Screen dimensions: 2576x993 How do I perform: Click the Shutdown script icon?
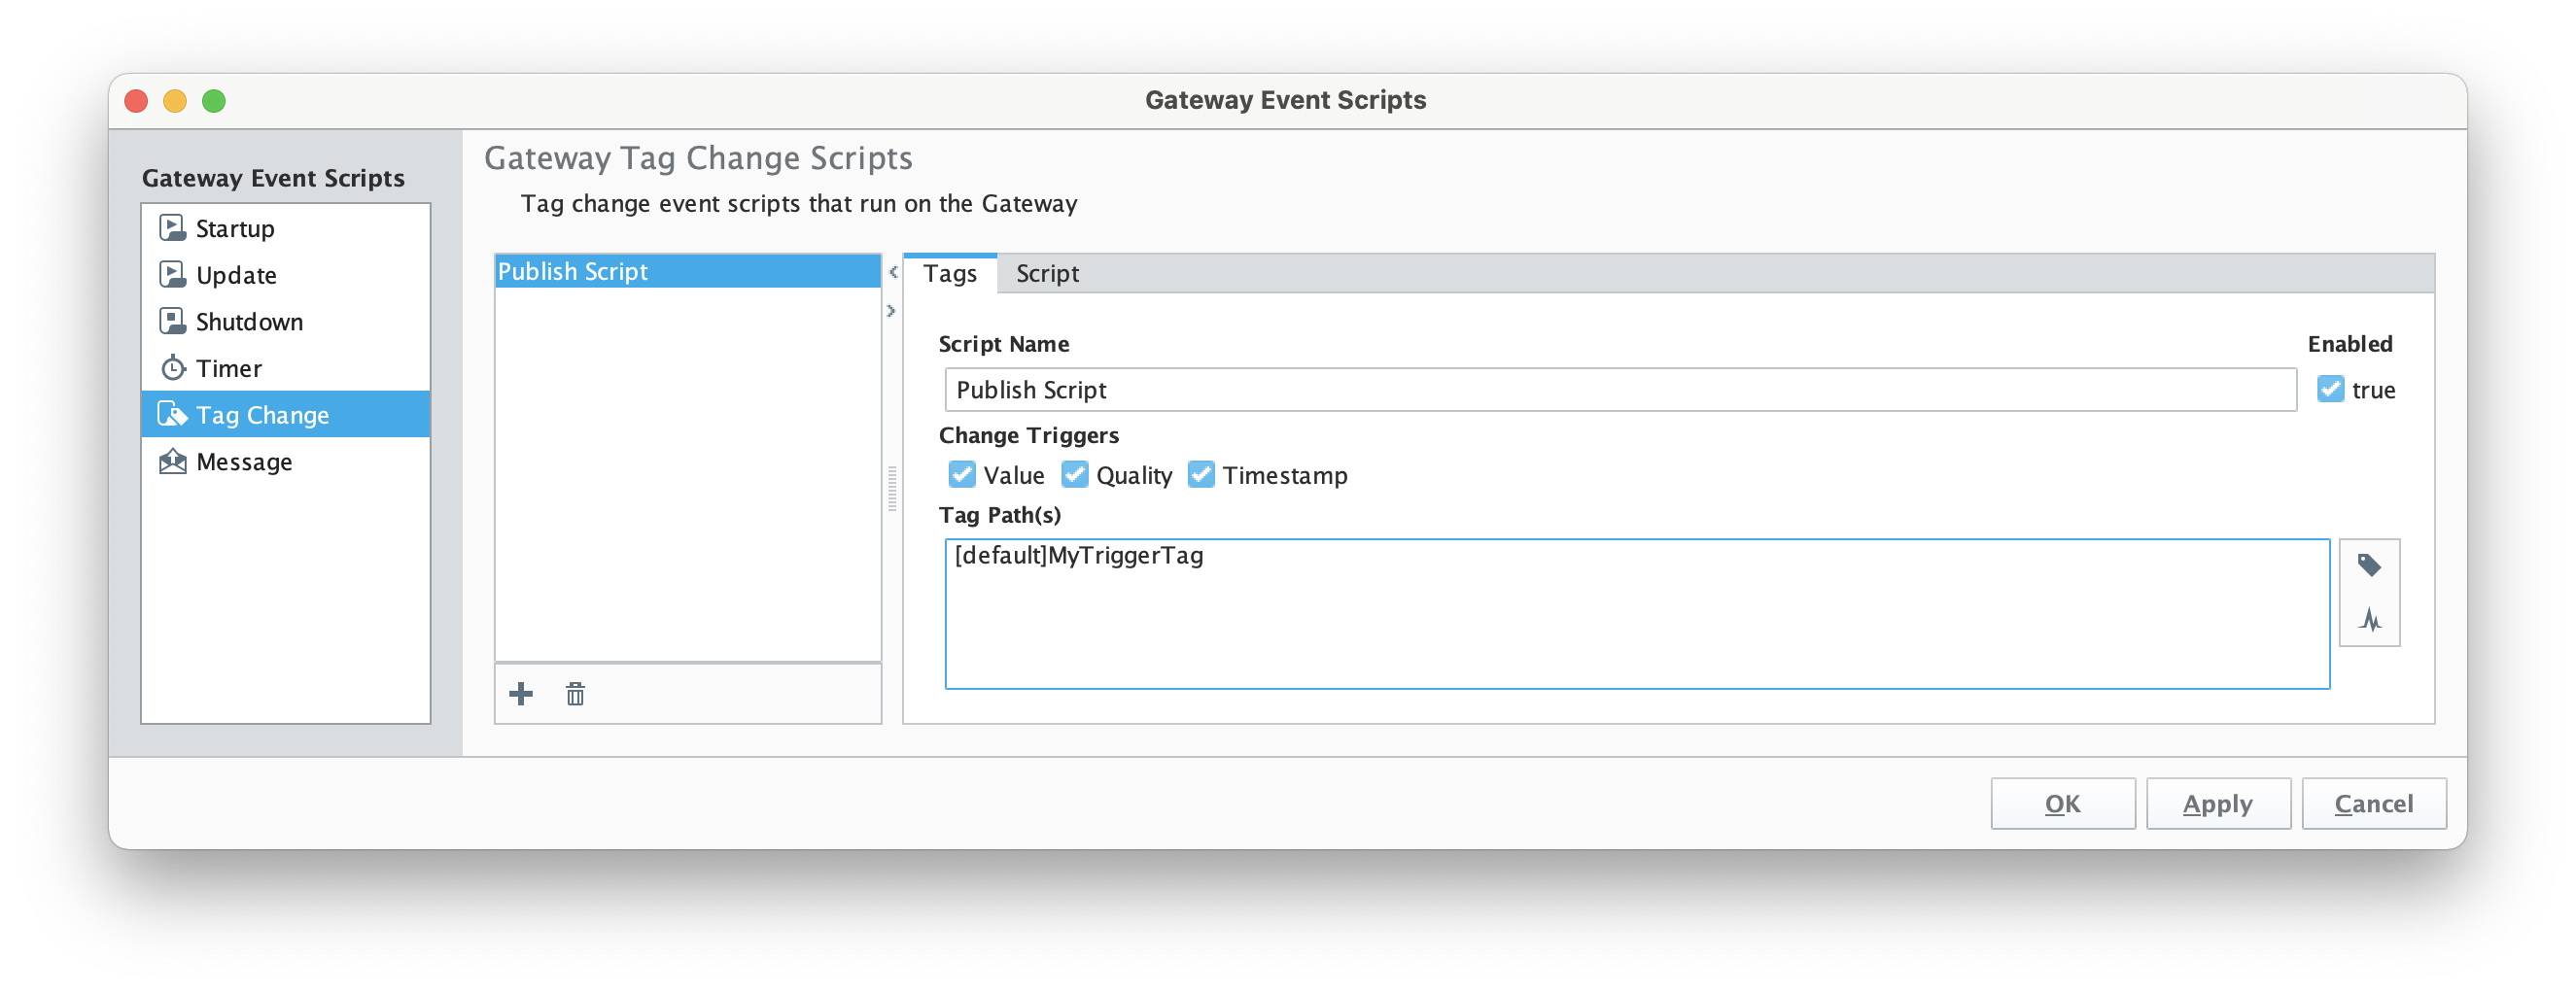pyautogui.click(x=172, y=321)
